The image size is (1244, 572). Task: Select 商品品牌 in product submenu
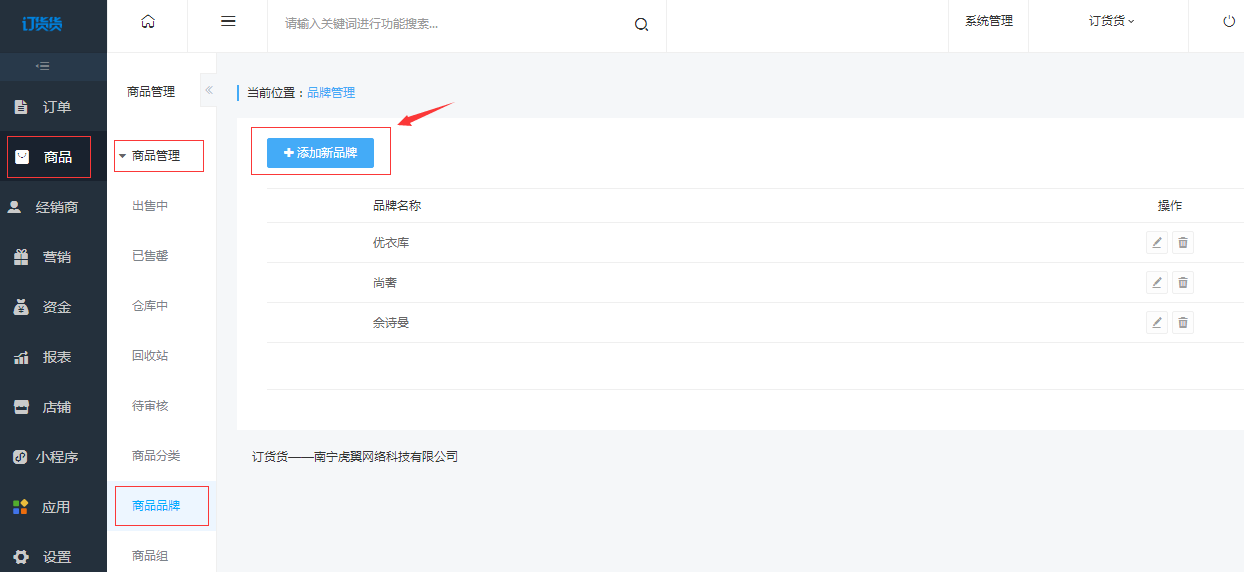click(x=156, y=506)
